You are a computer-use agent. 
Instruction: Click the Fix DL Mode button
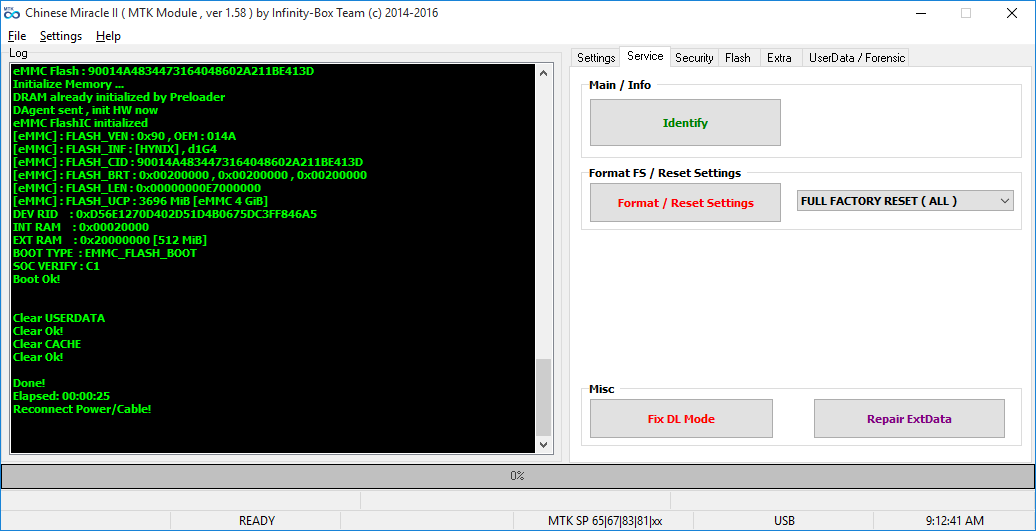[x=681, y=419]
